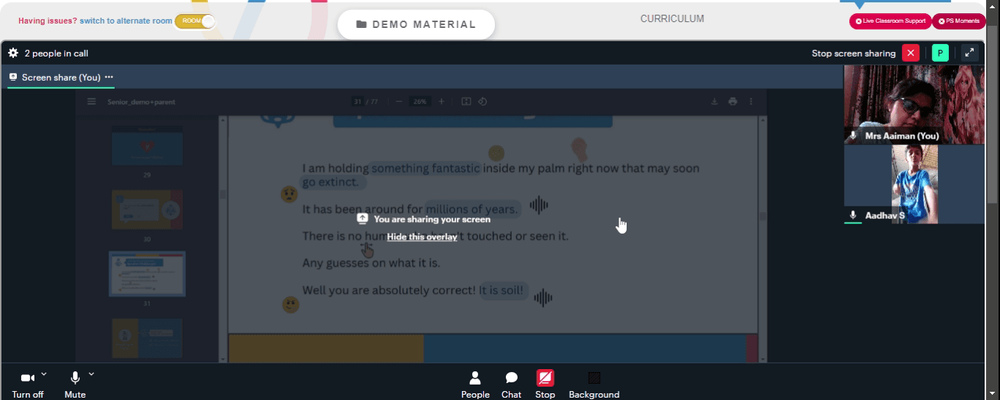Image resolution: width=1000 pixels, height=400 pixels.
Task: Open call settings gear icon
Action: (x=13, y=54)
